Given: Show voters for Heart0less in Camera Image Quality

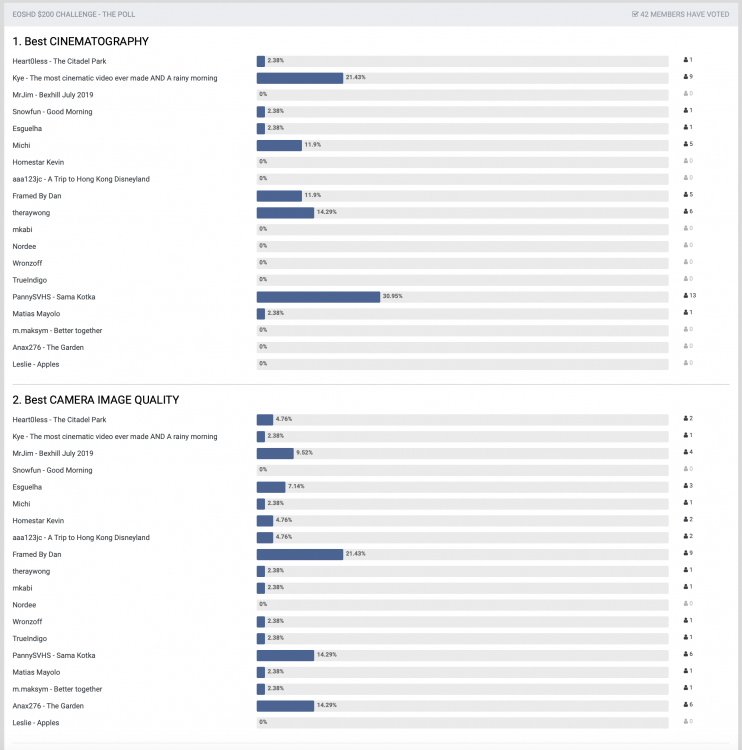Looking at the screenshot, I should coord(688,419).
